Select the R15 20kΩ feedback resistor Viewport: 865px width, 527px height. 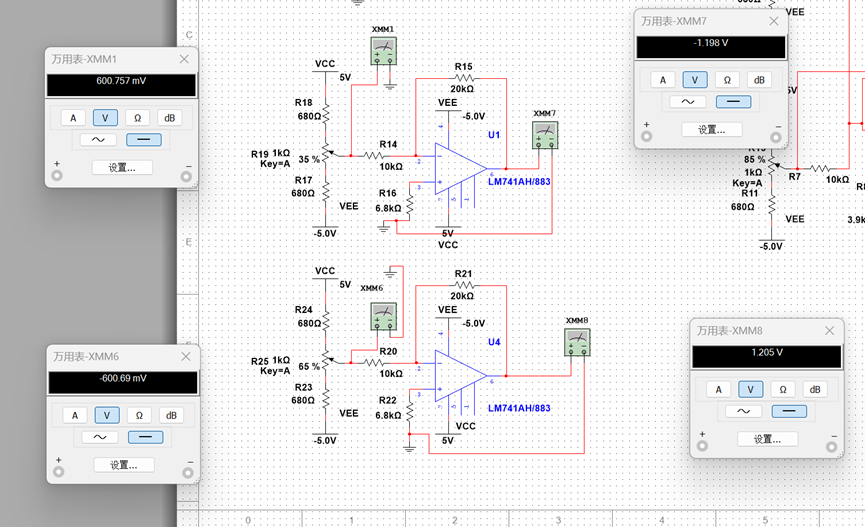click(x=464, y=78)
